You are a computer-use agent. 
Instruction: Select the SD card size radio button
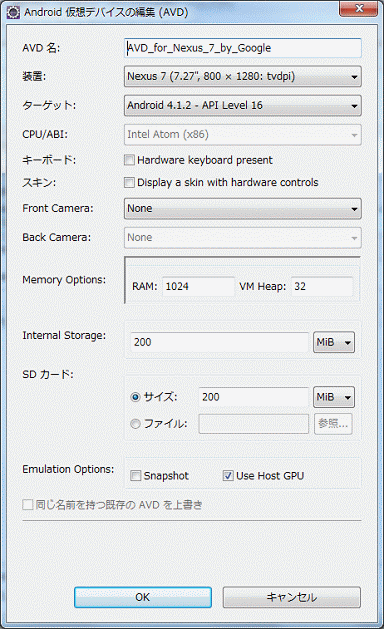point(136,397)
